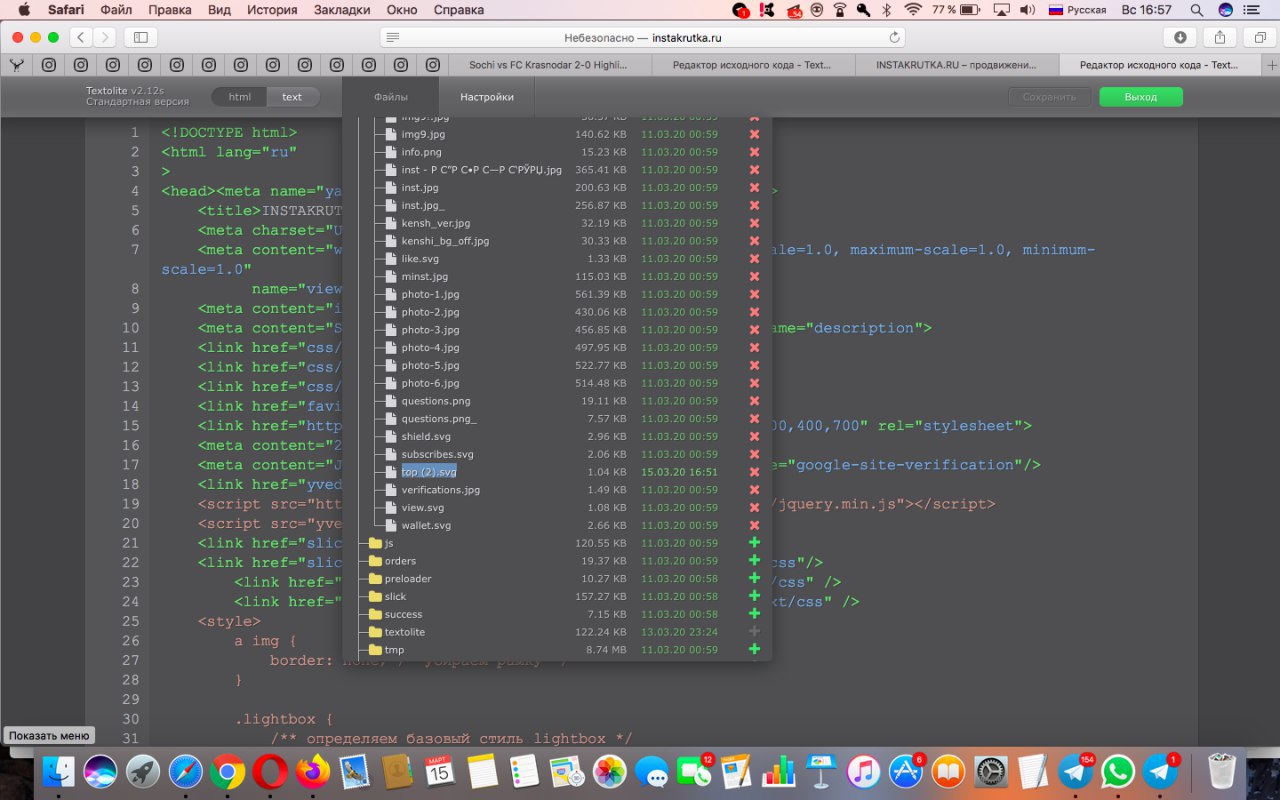
Task: Delete the img9.jpg file via red X
Action: point(754,134)
